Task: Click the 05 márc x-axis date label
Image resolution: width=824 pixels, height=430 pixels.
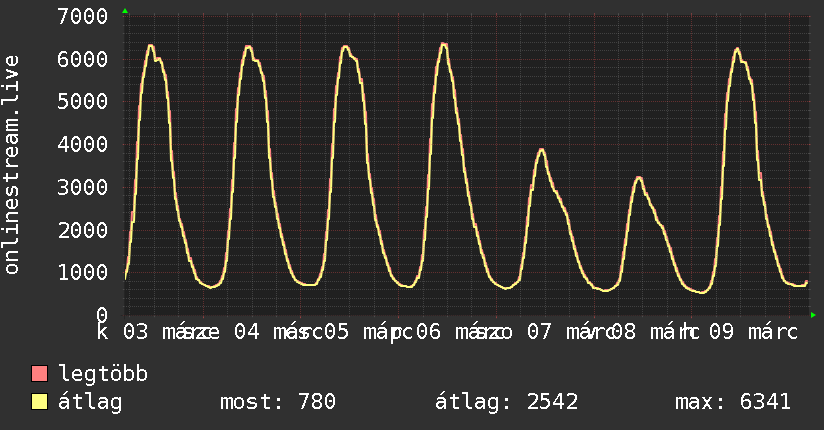Action: click(369, 332)
